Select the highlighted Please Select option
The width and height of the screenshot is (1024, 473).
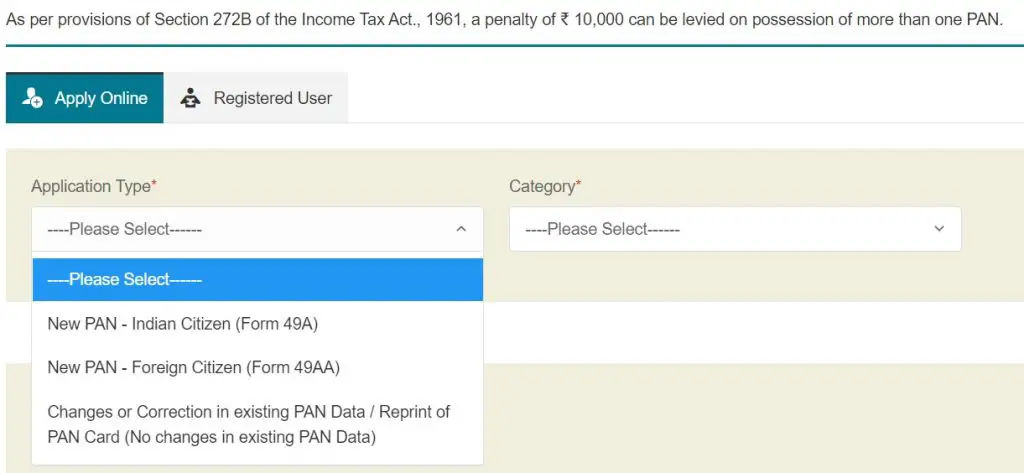coord(257,280)
